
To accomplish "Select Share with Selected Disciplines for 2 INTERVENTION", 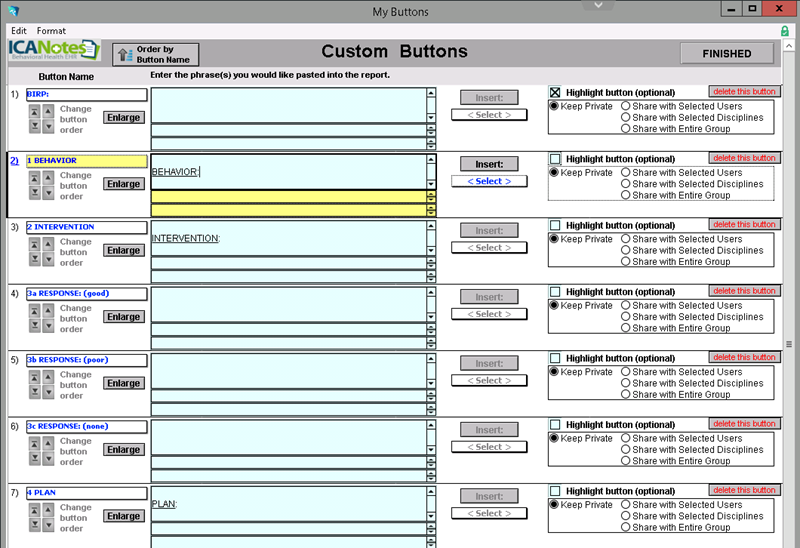I will (x=626, y=250).
